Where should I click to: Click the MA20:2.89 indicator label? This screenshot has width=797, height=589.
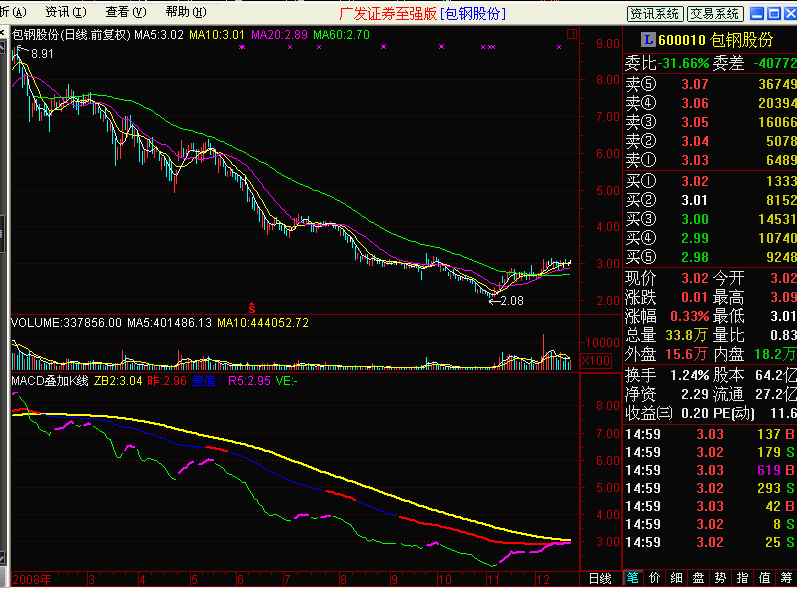[279, 35]
